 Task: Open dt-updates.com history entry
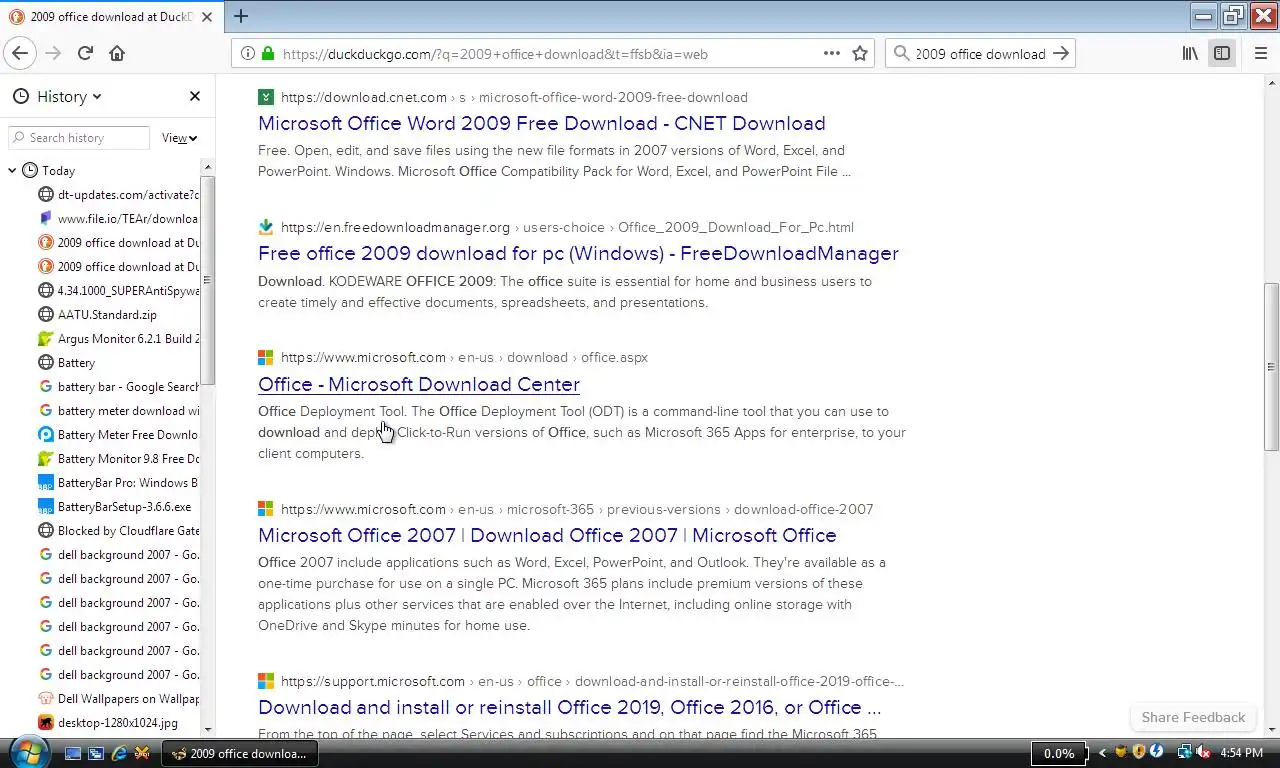tap(118, 195)
